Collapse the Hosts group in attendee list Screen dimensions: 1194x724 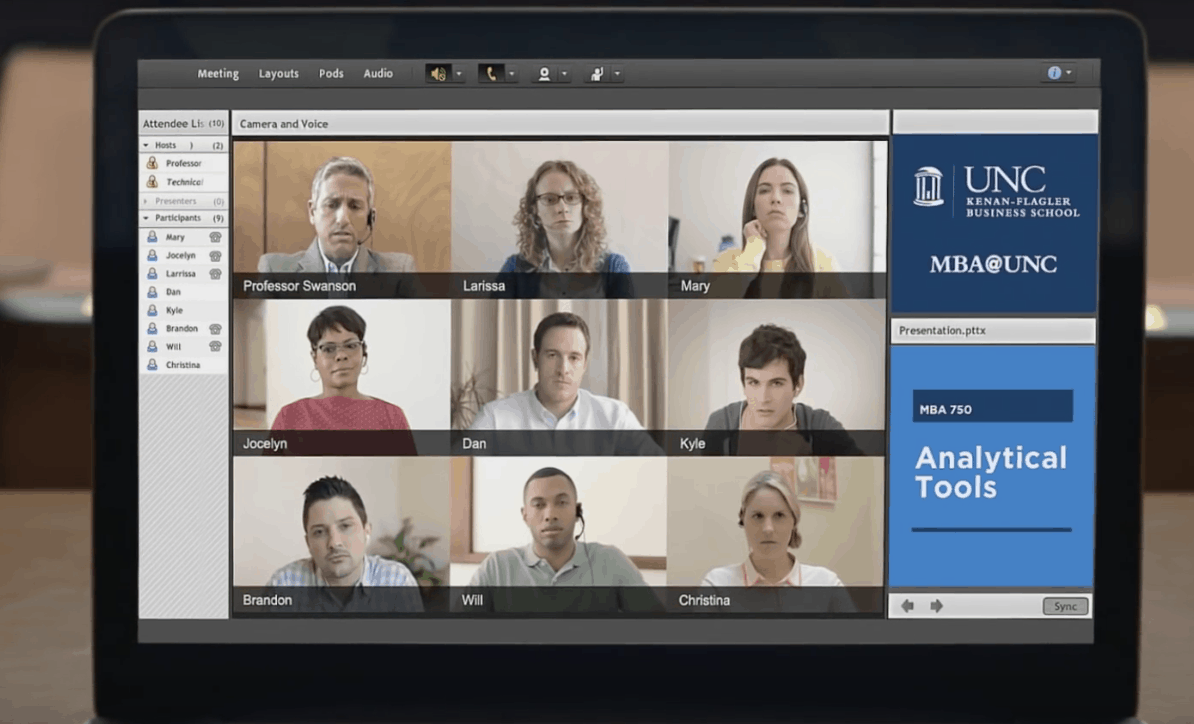pos(145,145)
